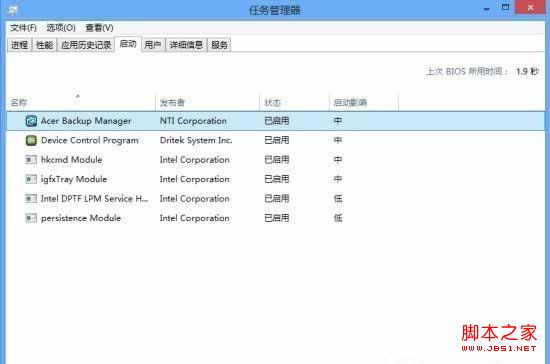
Task: Switch to the 进程 tab
Action: [x=20, y=45]
